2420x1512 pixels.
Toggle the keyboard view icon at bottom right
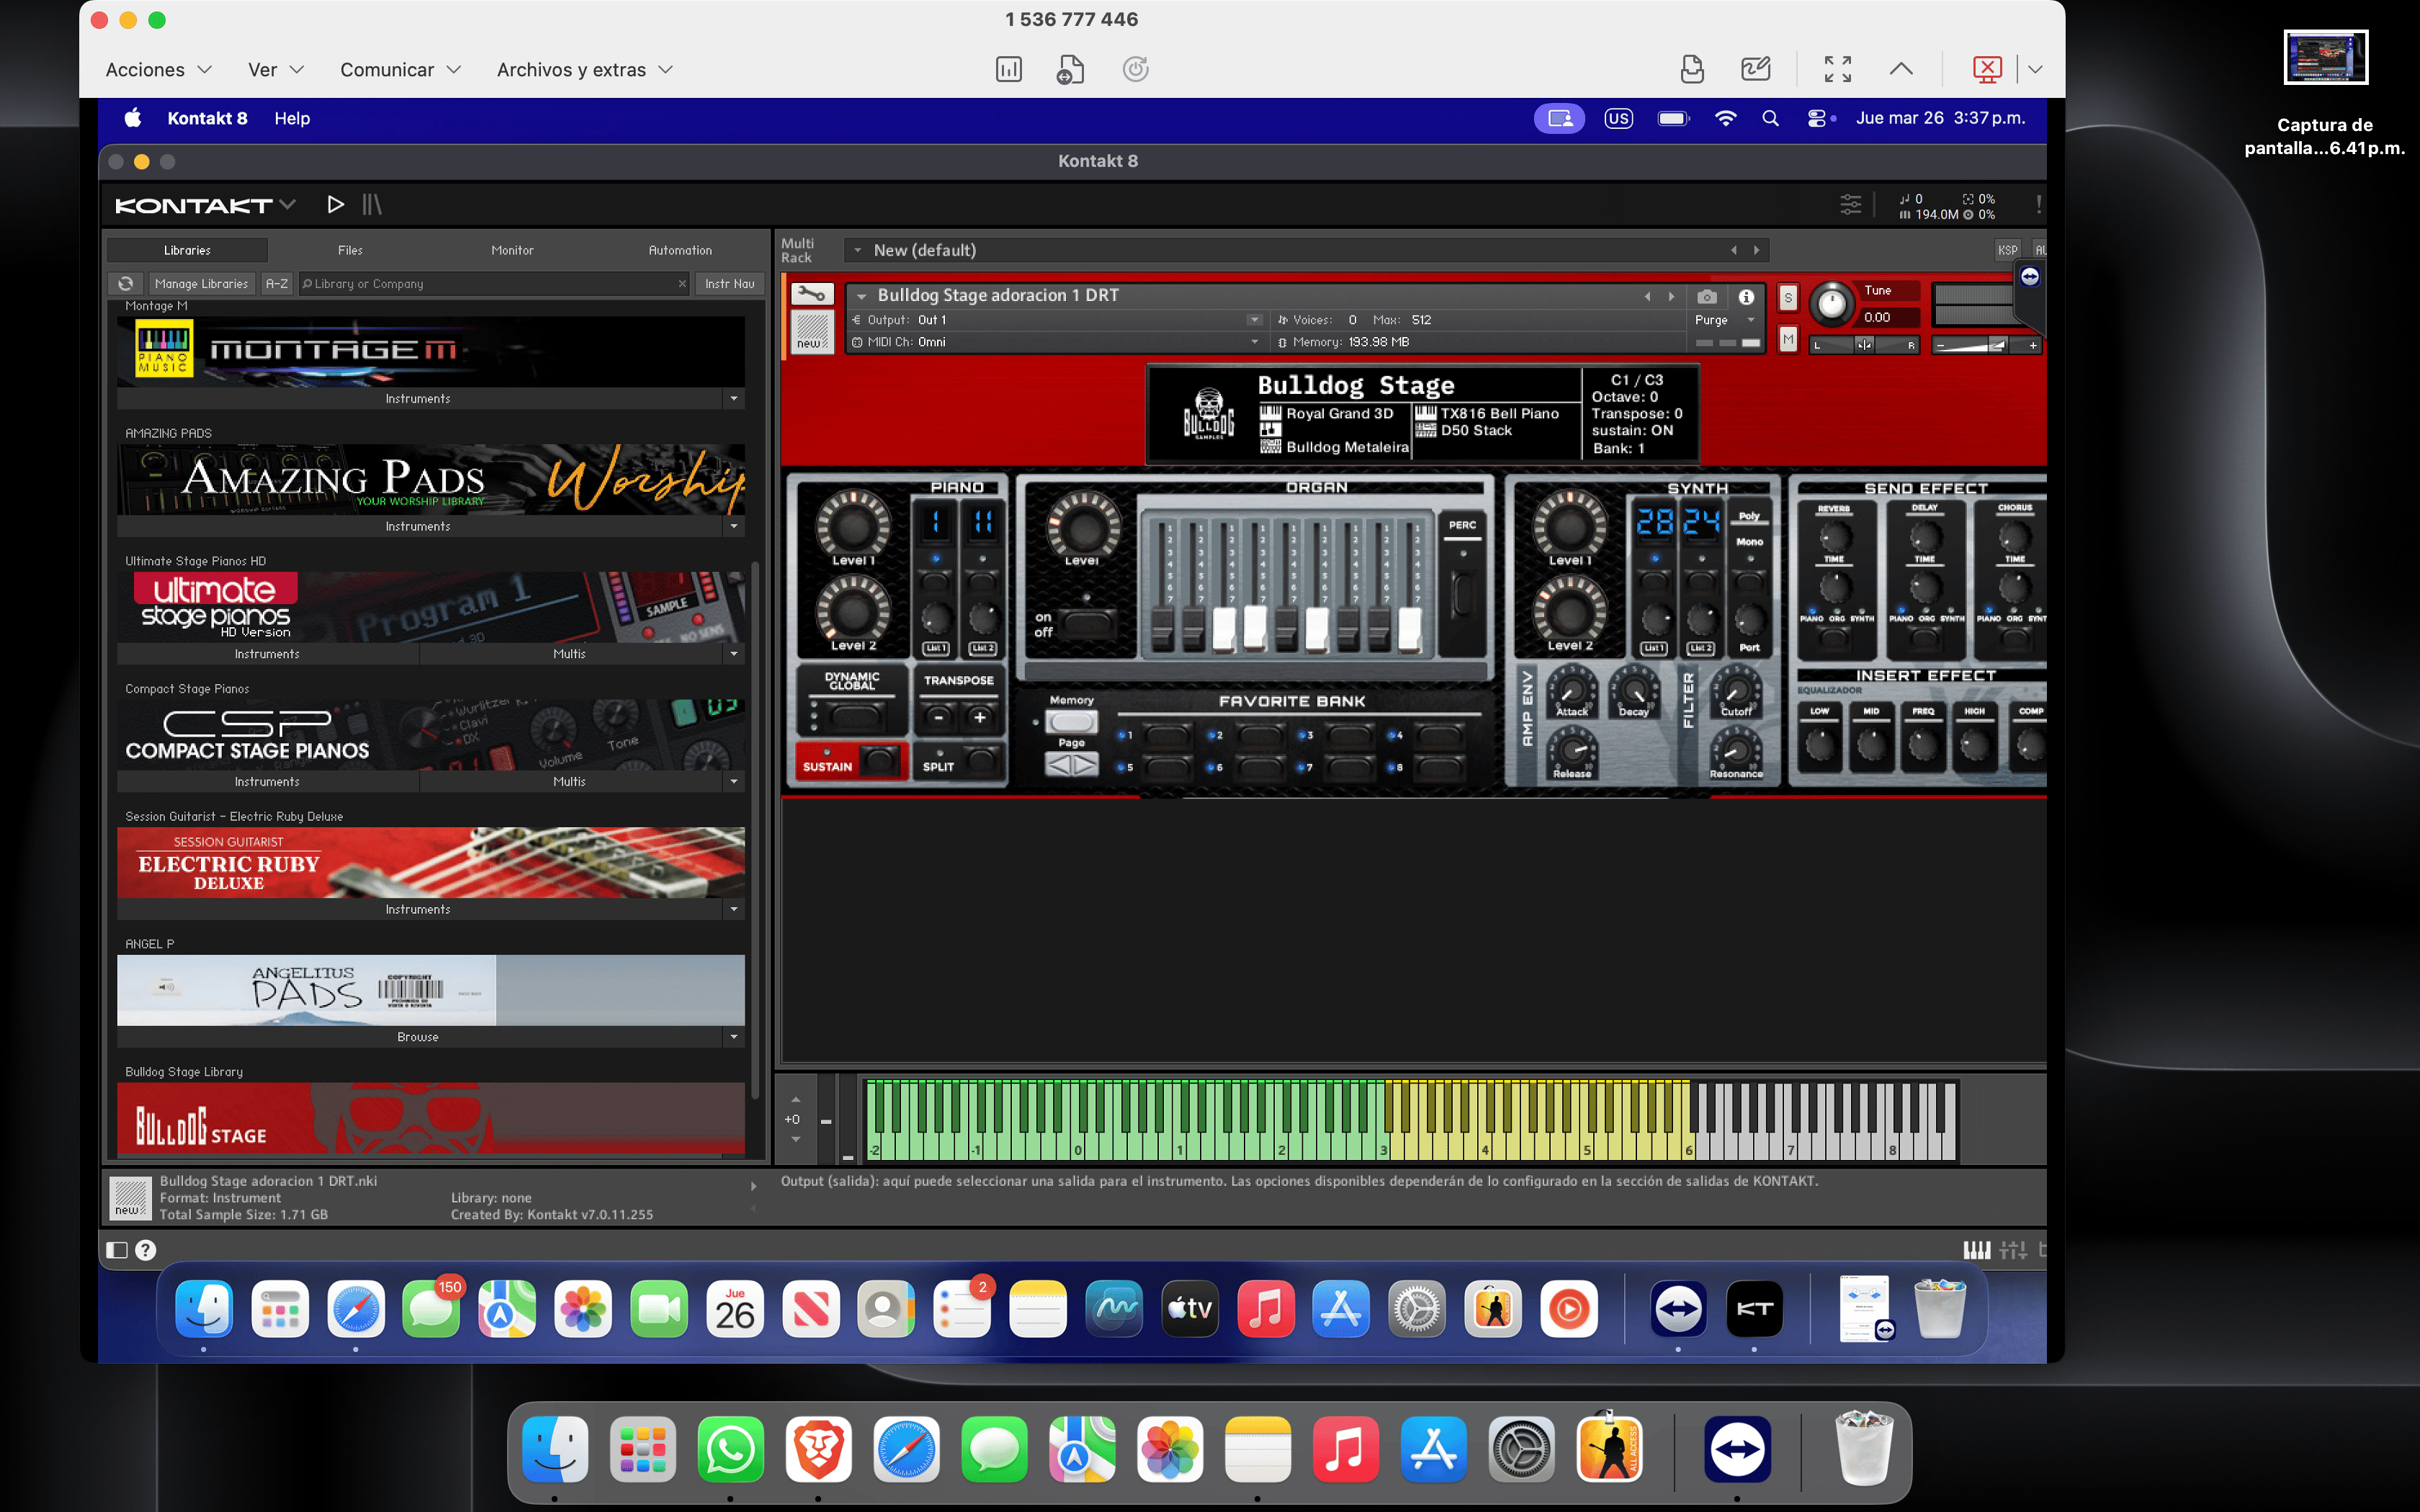1976,1250
